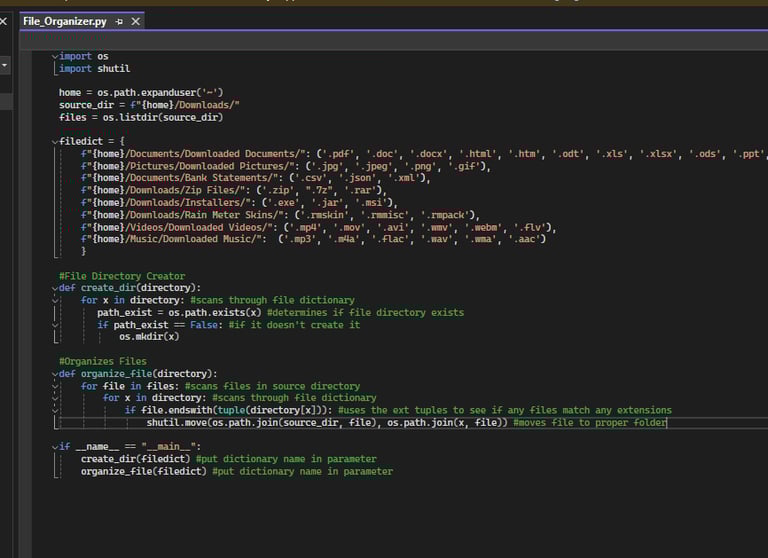Collapse the create_dir function definition
This screenshot has height=558, width=768.
click(55, 288)
